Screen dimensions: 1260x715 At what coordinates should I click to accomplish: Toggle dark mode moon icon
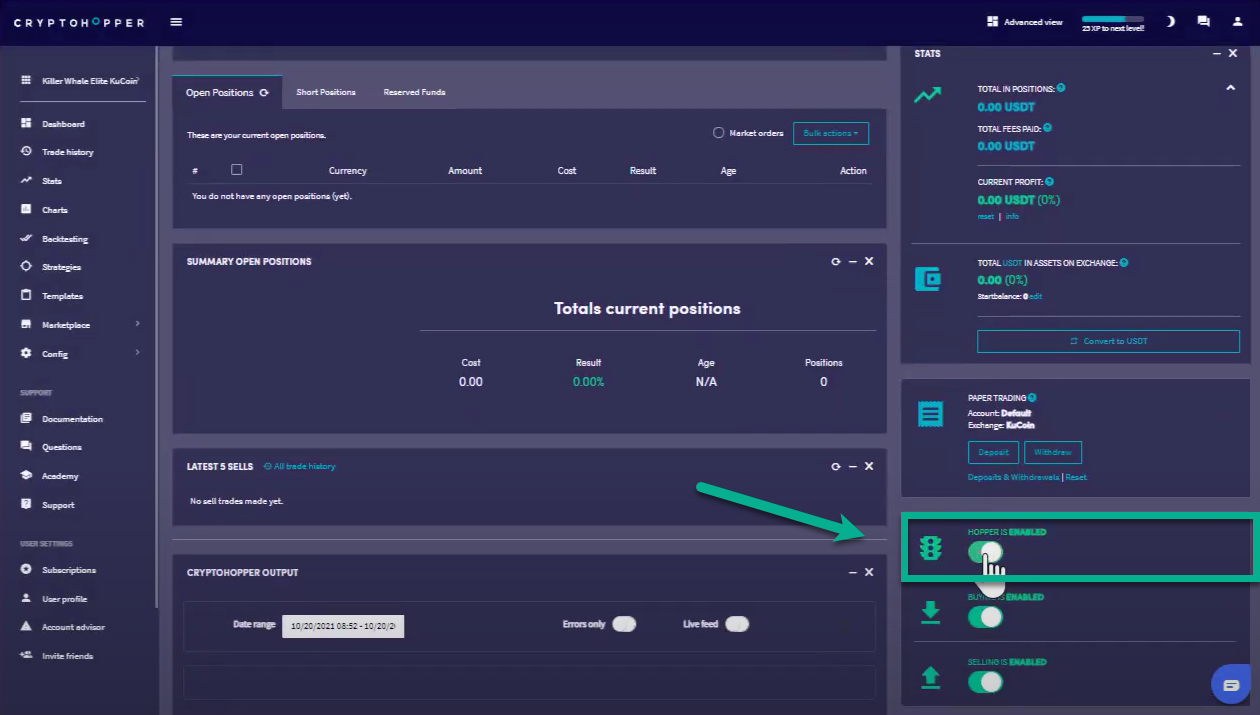[x=1170, y=21]
